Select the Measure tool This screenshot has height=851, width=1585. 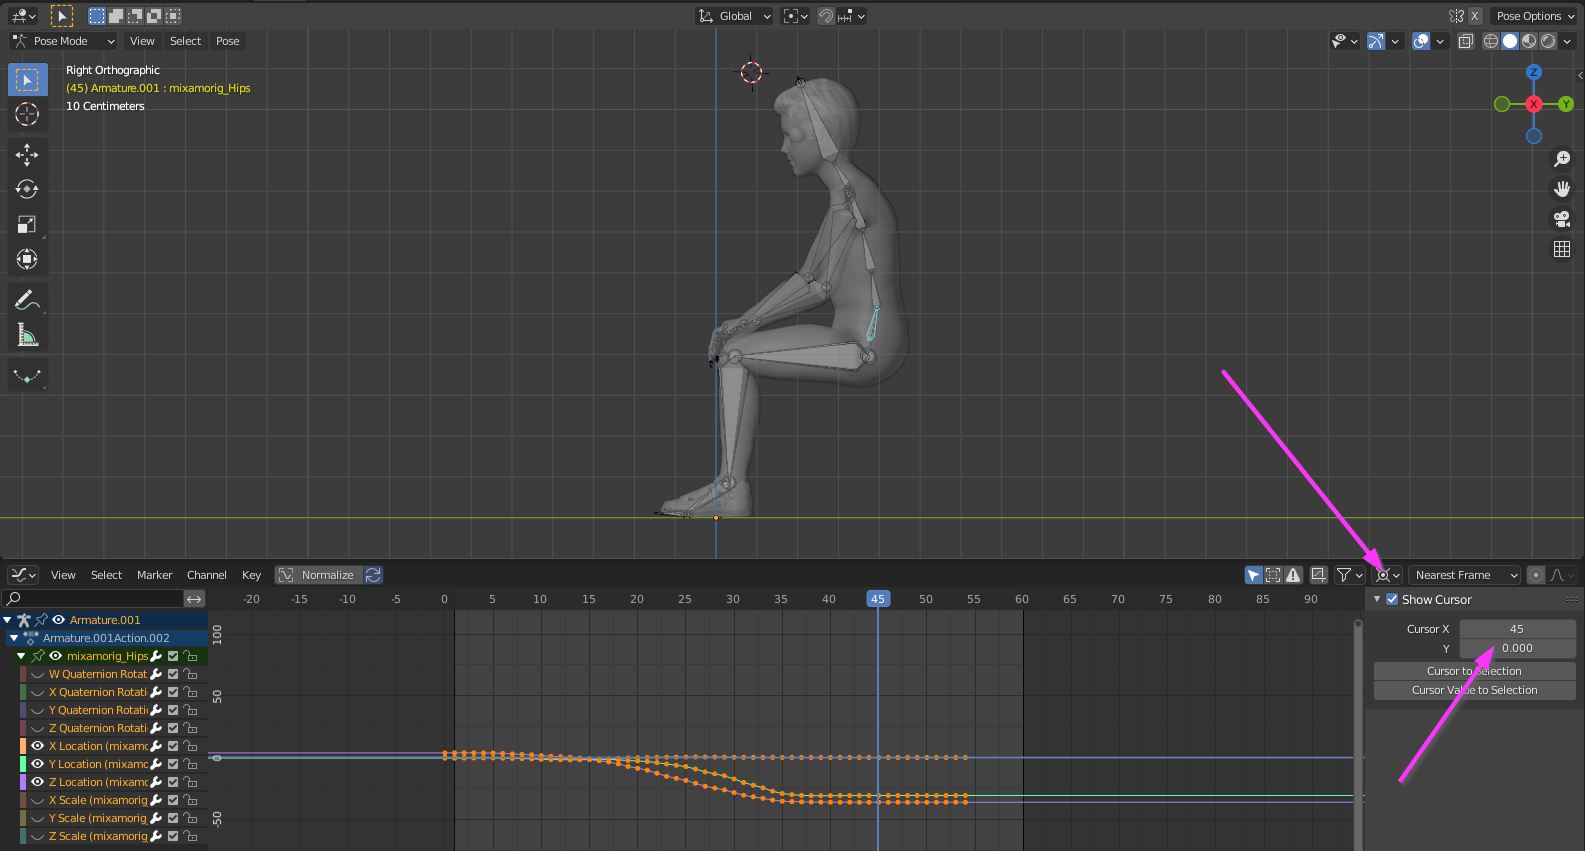click(x=27, y=335)
